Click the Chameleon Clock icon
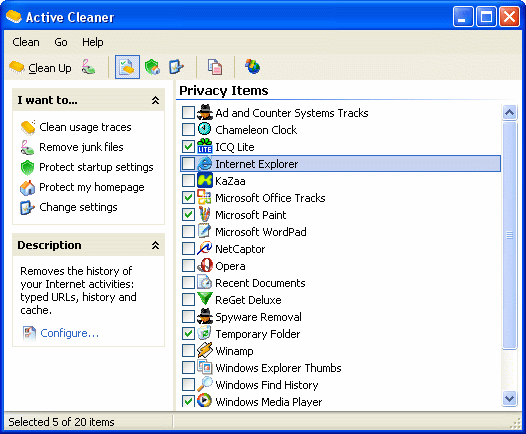526x434 pixels. click(x=204, y=129)
